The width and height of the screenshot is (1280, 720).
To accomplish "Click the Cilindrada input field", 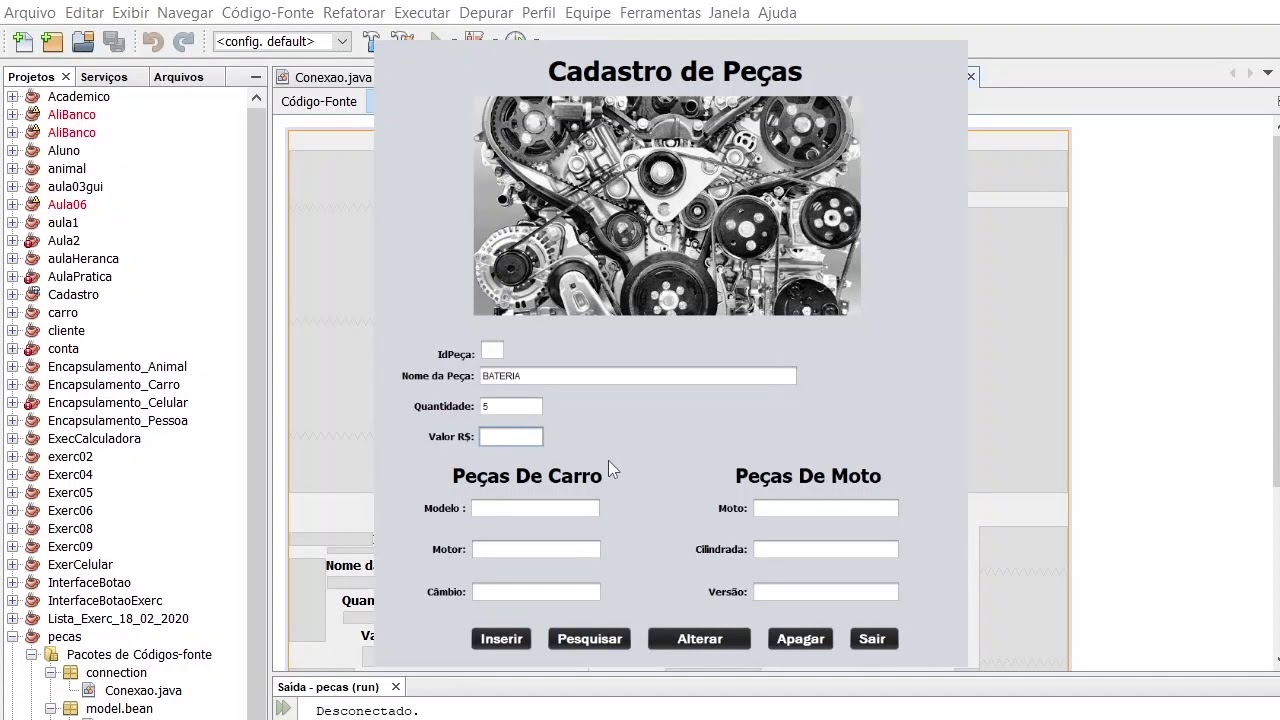I will tap(826, 549).
